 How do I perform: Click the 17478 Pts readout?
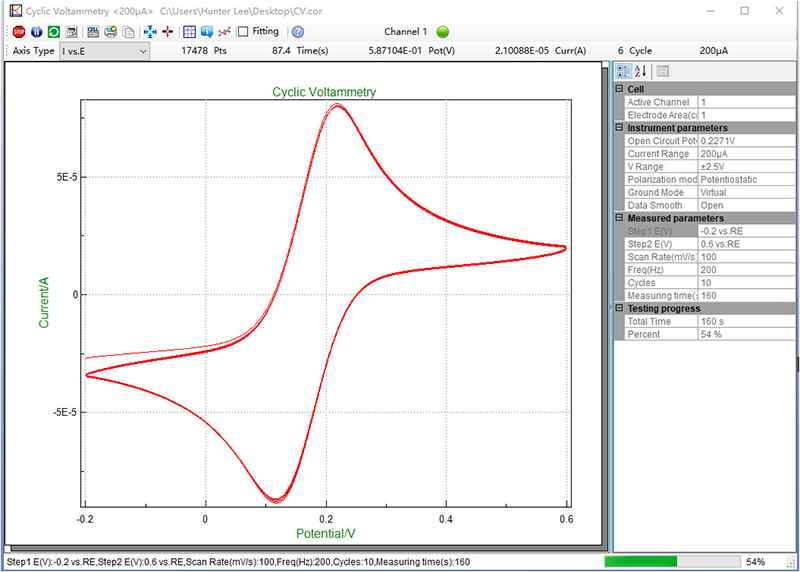coord(204,51)
